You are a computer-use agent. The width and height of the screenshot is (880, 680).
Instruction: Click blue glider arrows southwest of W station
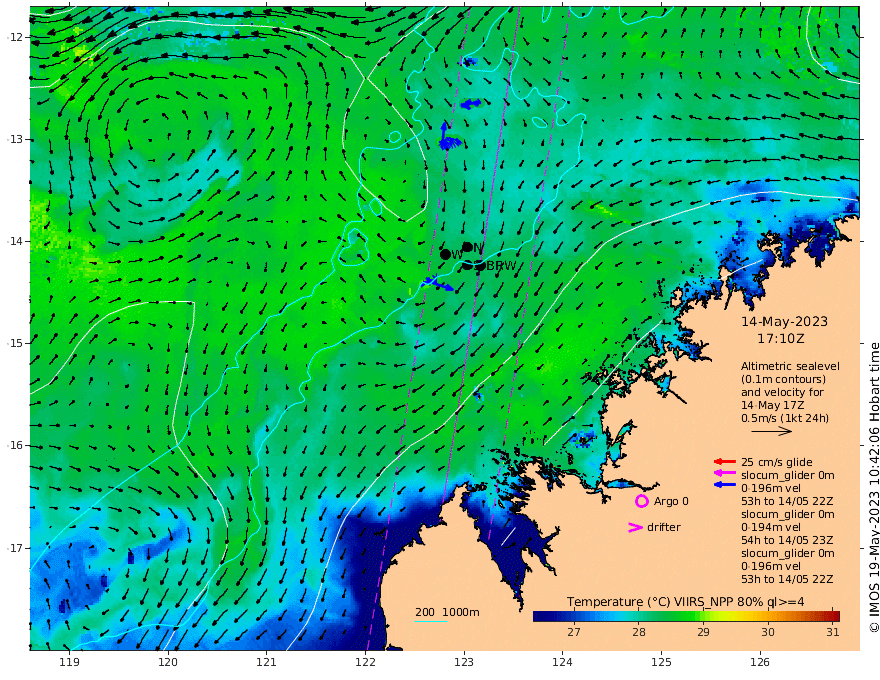[437, 283]
